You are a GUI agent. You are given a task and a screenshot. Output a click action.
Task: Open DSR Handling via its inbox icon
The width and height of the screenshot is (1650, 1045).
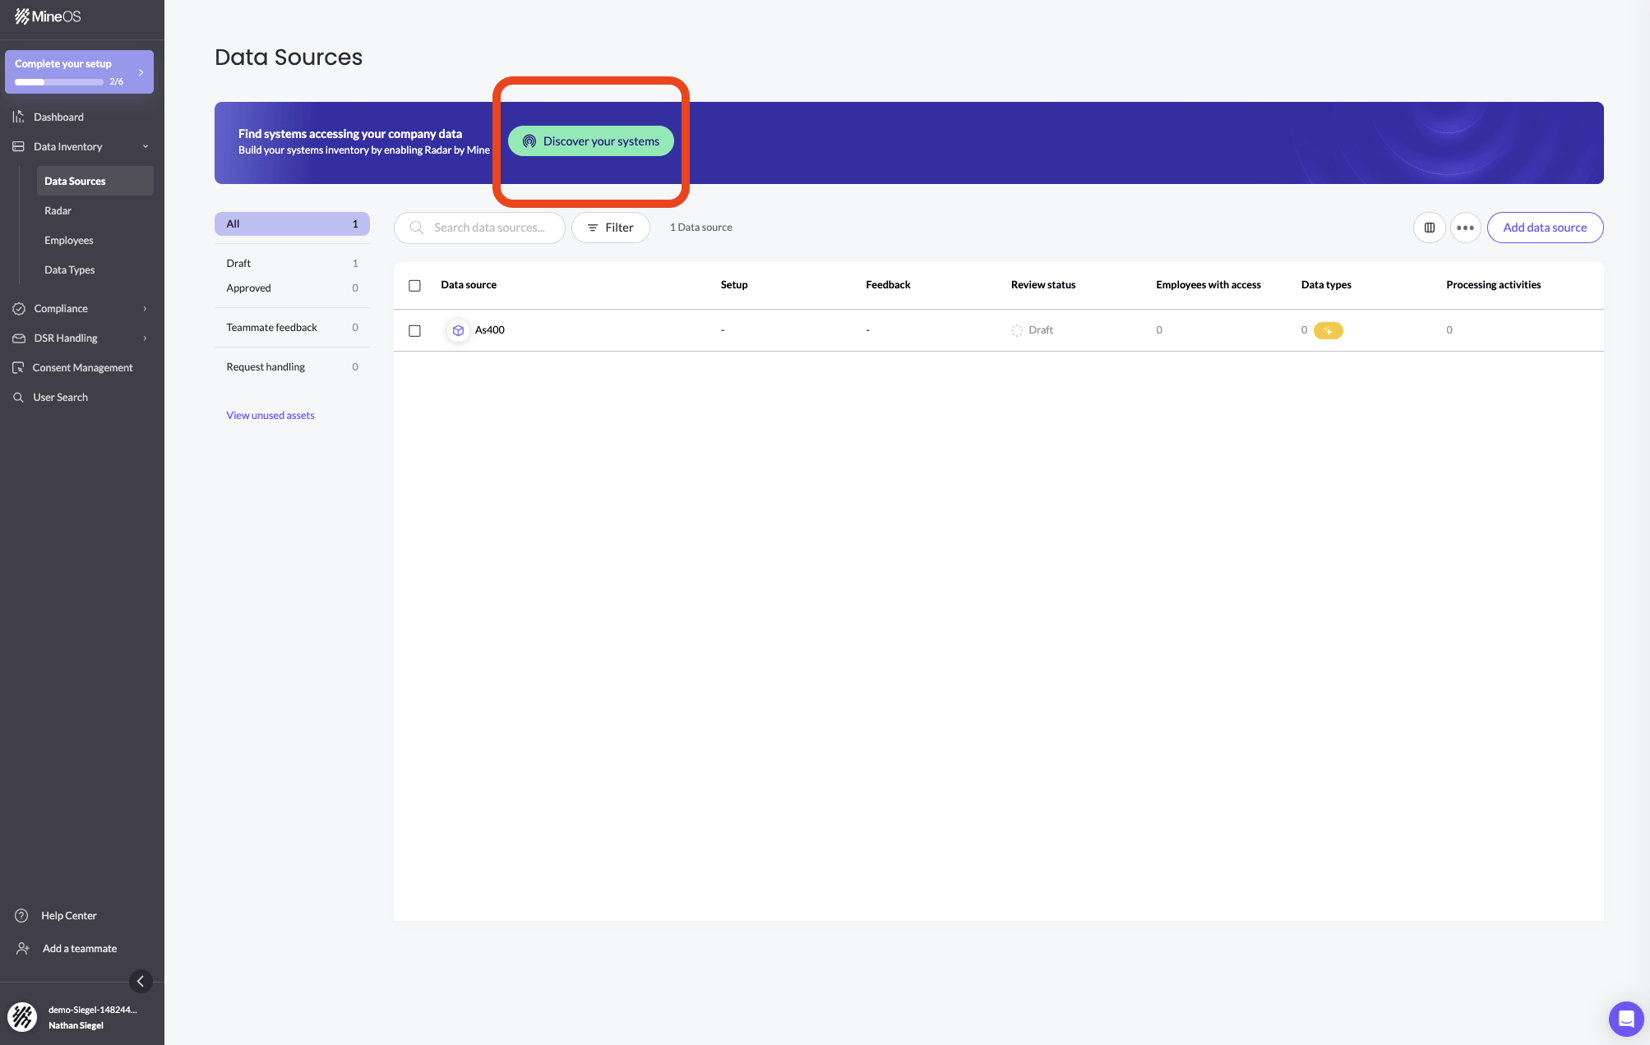tap(18, 338)
